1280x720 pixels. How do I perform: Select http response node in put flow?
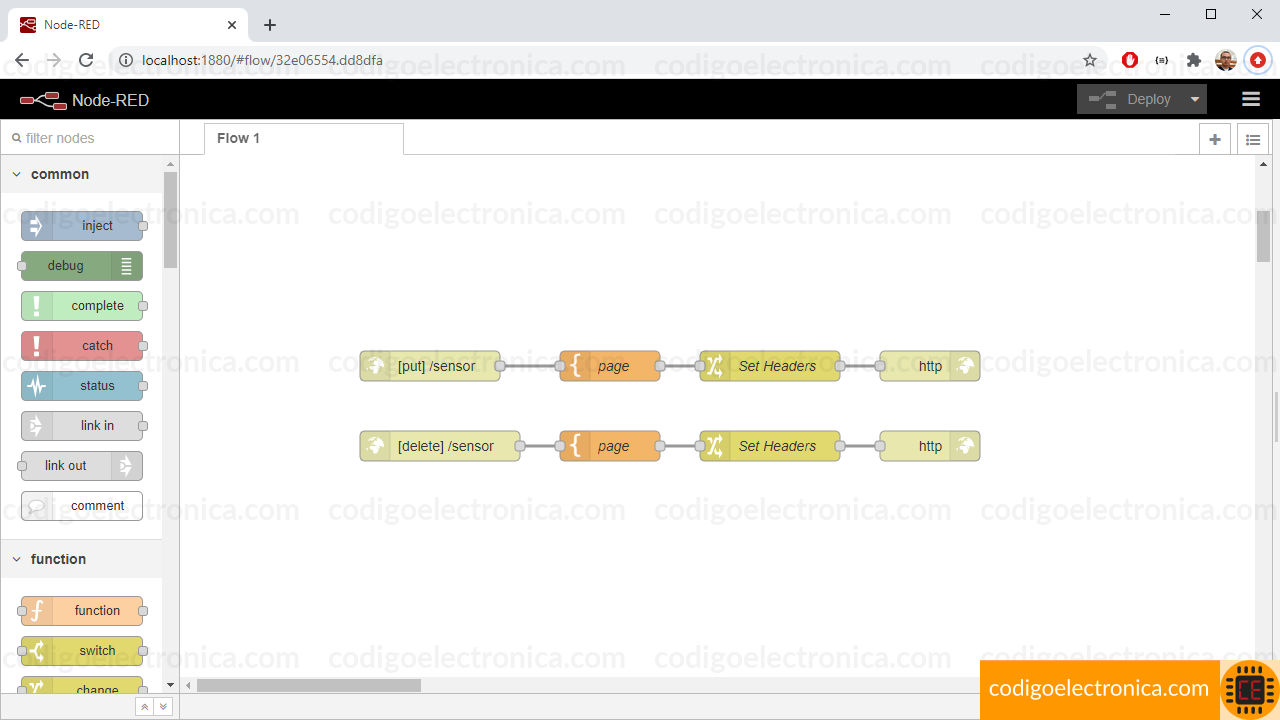point(930,366)
